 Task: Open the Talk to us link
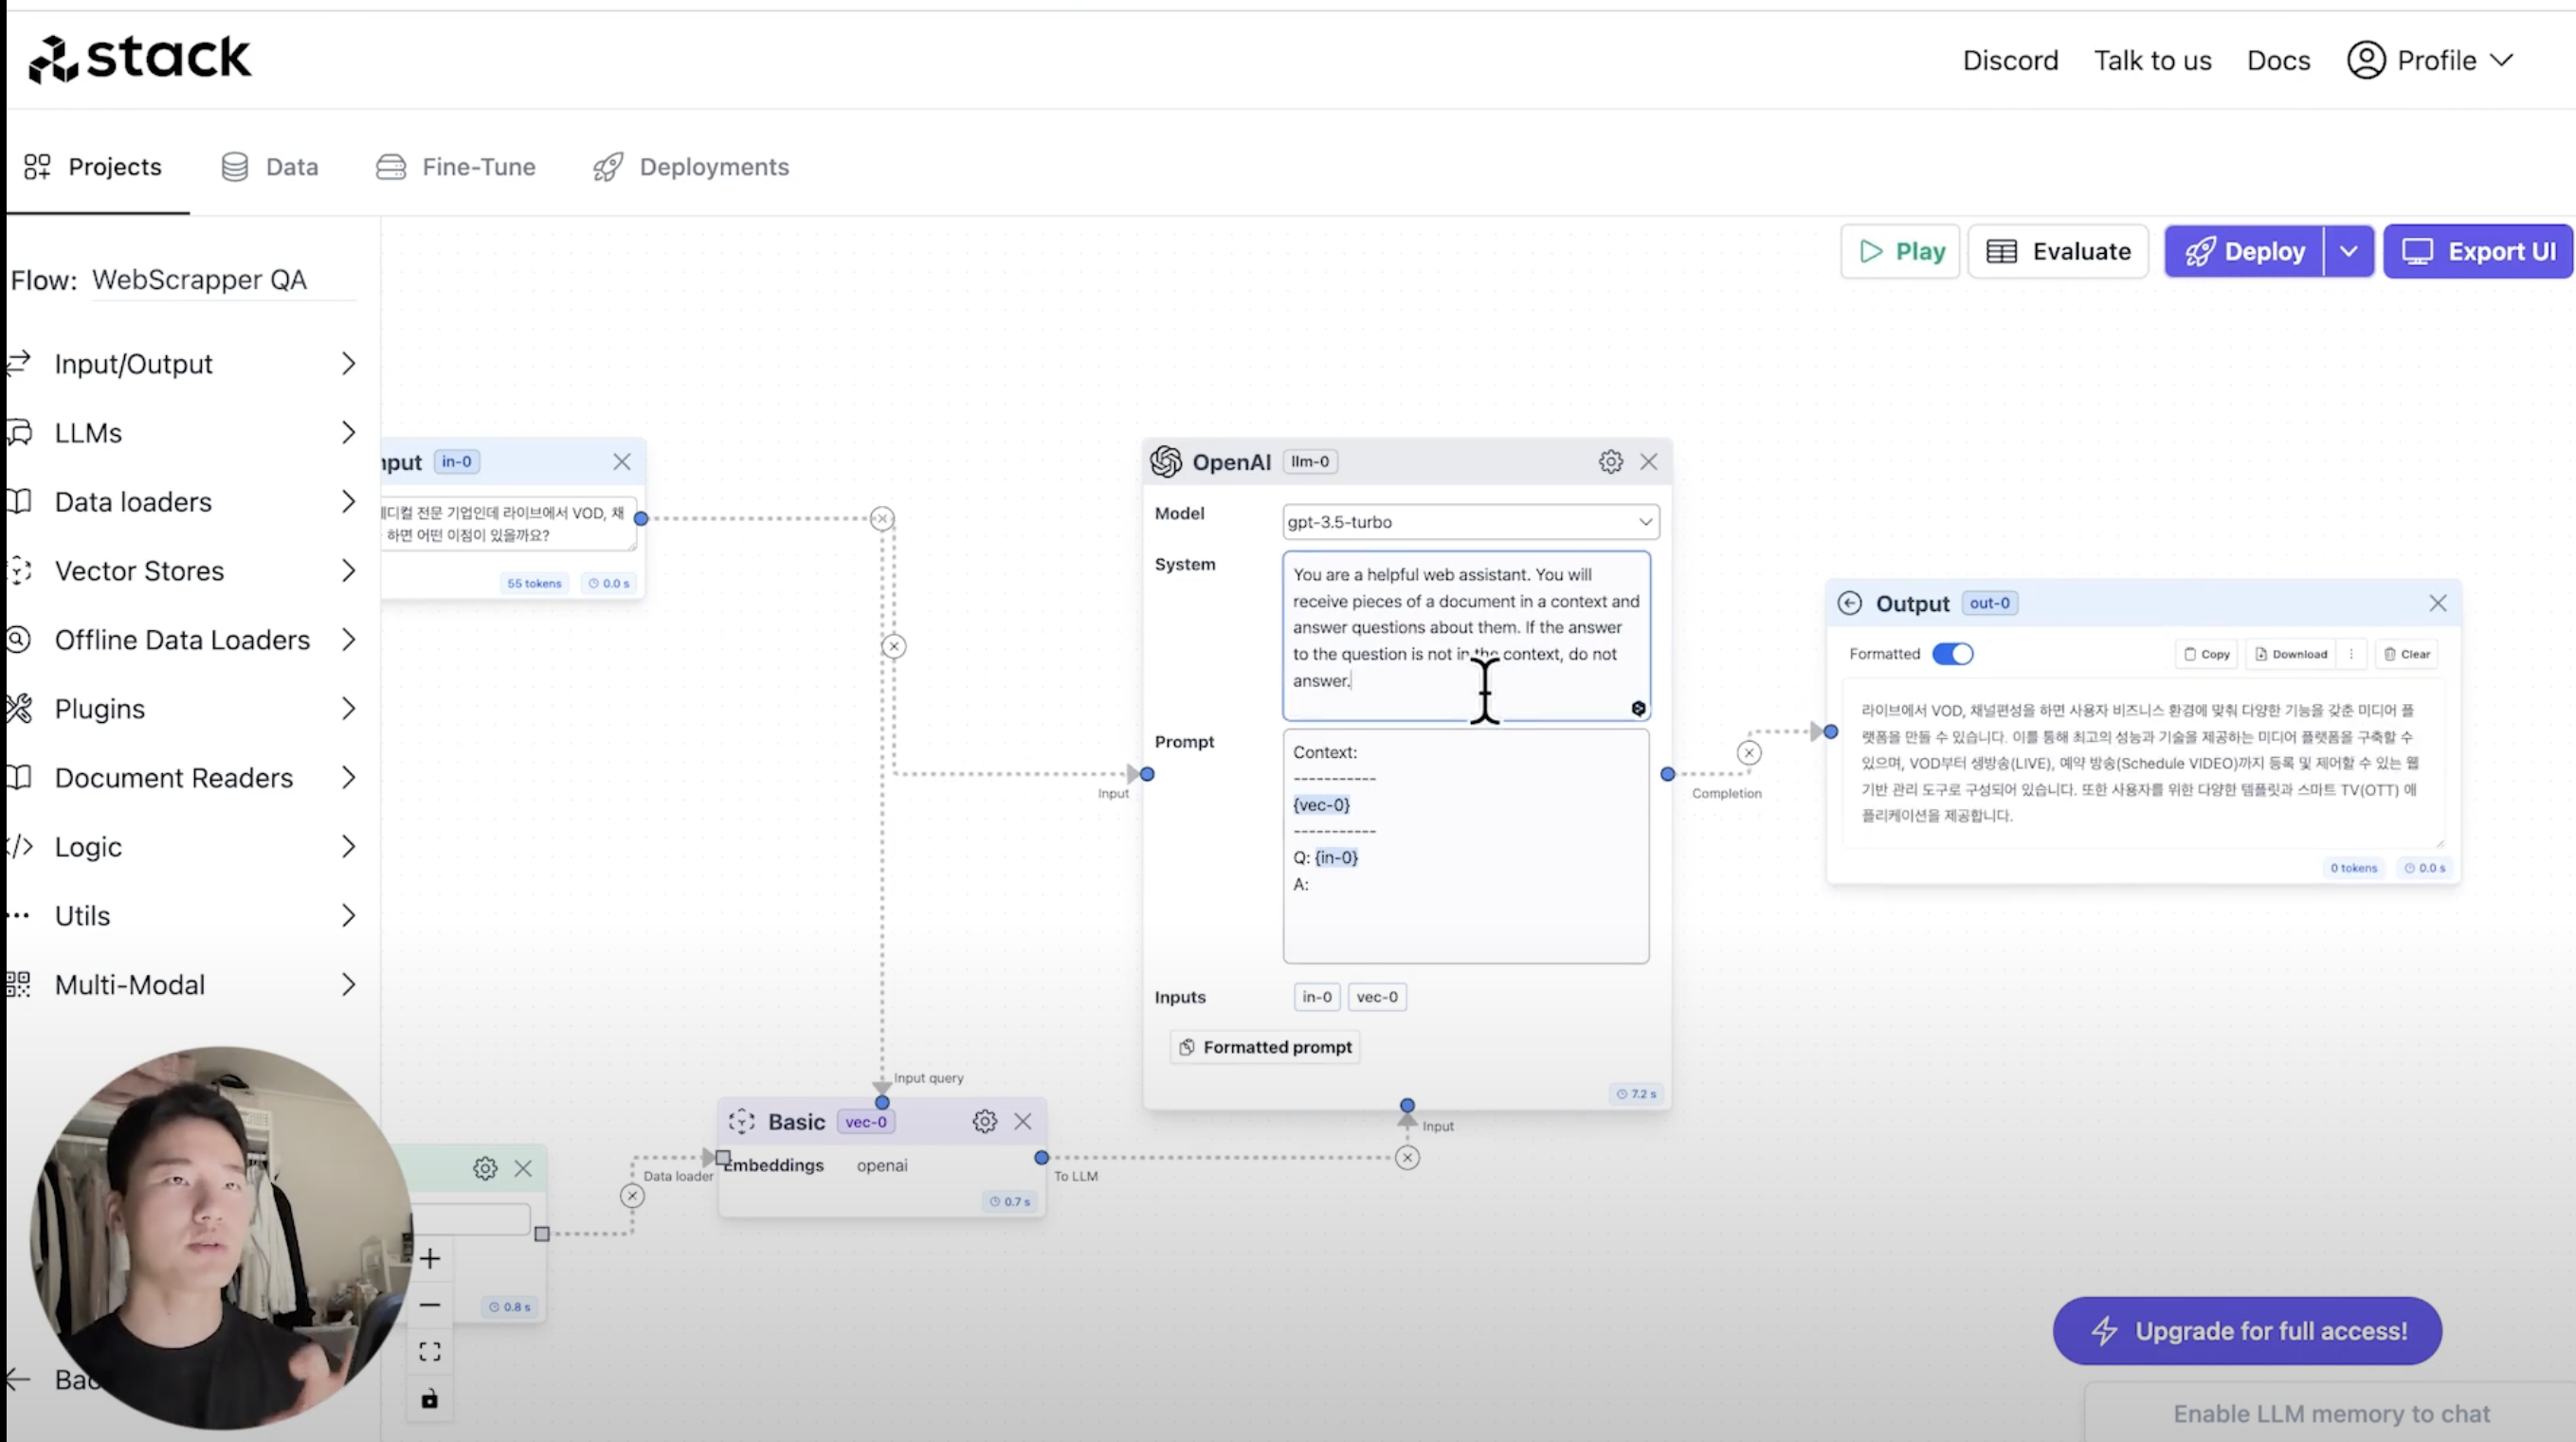click(2153, 60)
